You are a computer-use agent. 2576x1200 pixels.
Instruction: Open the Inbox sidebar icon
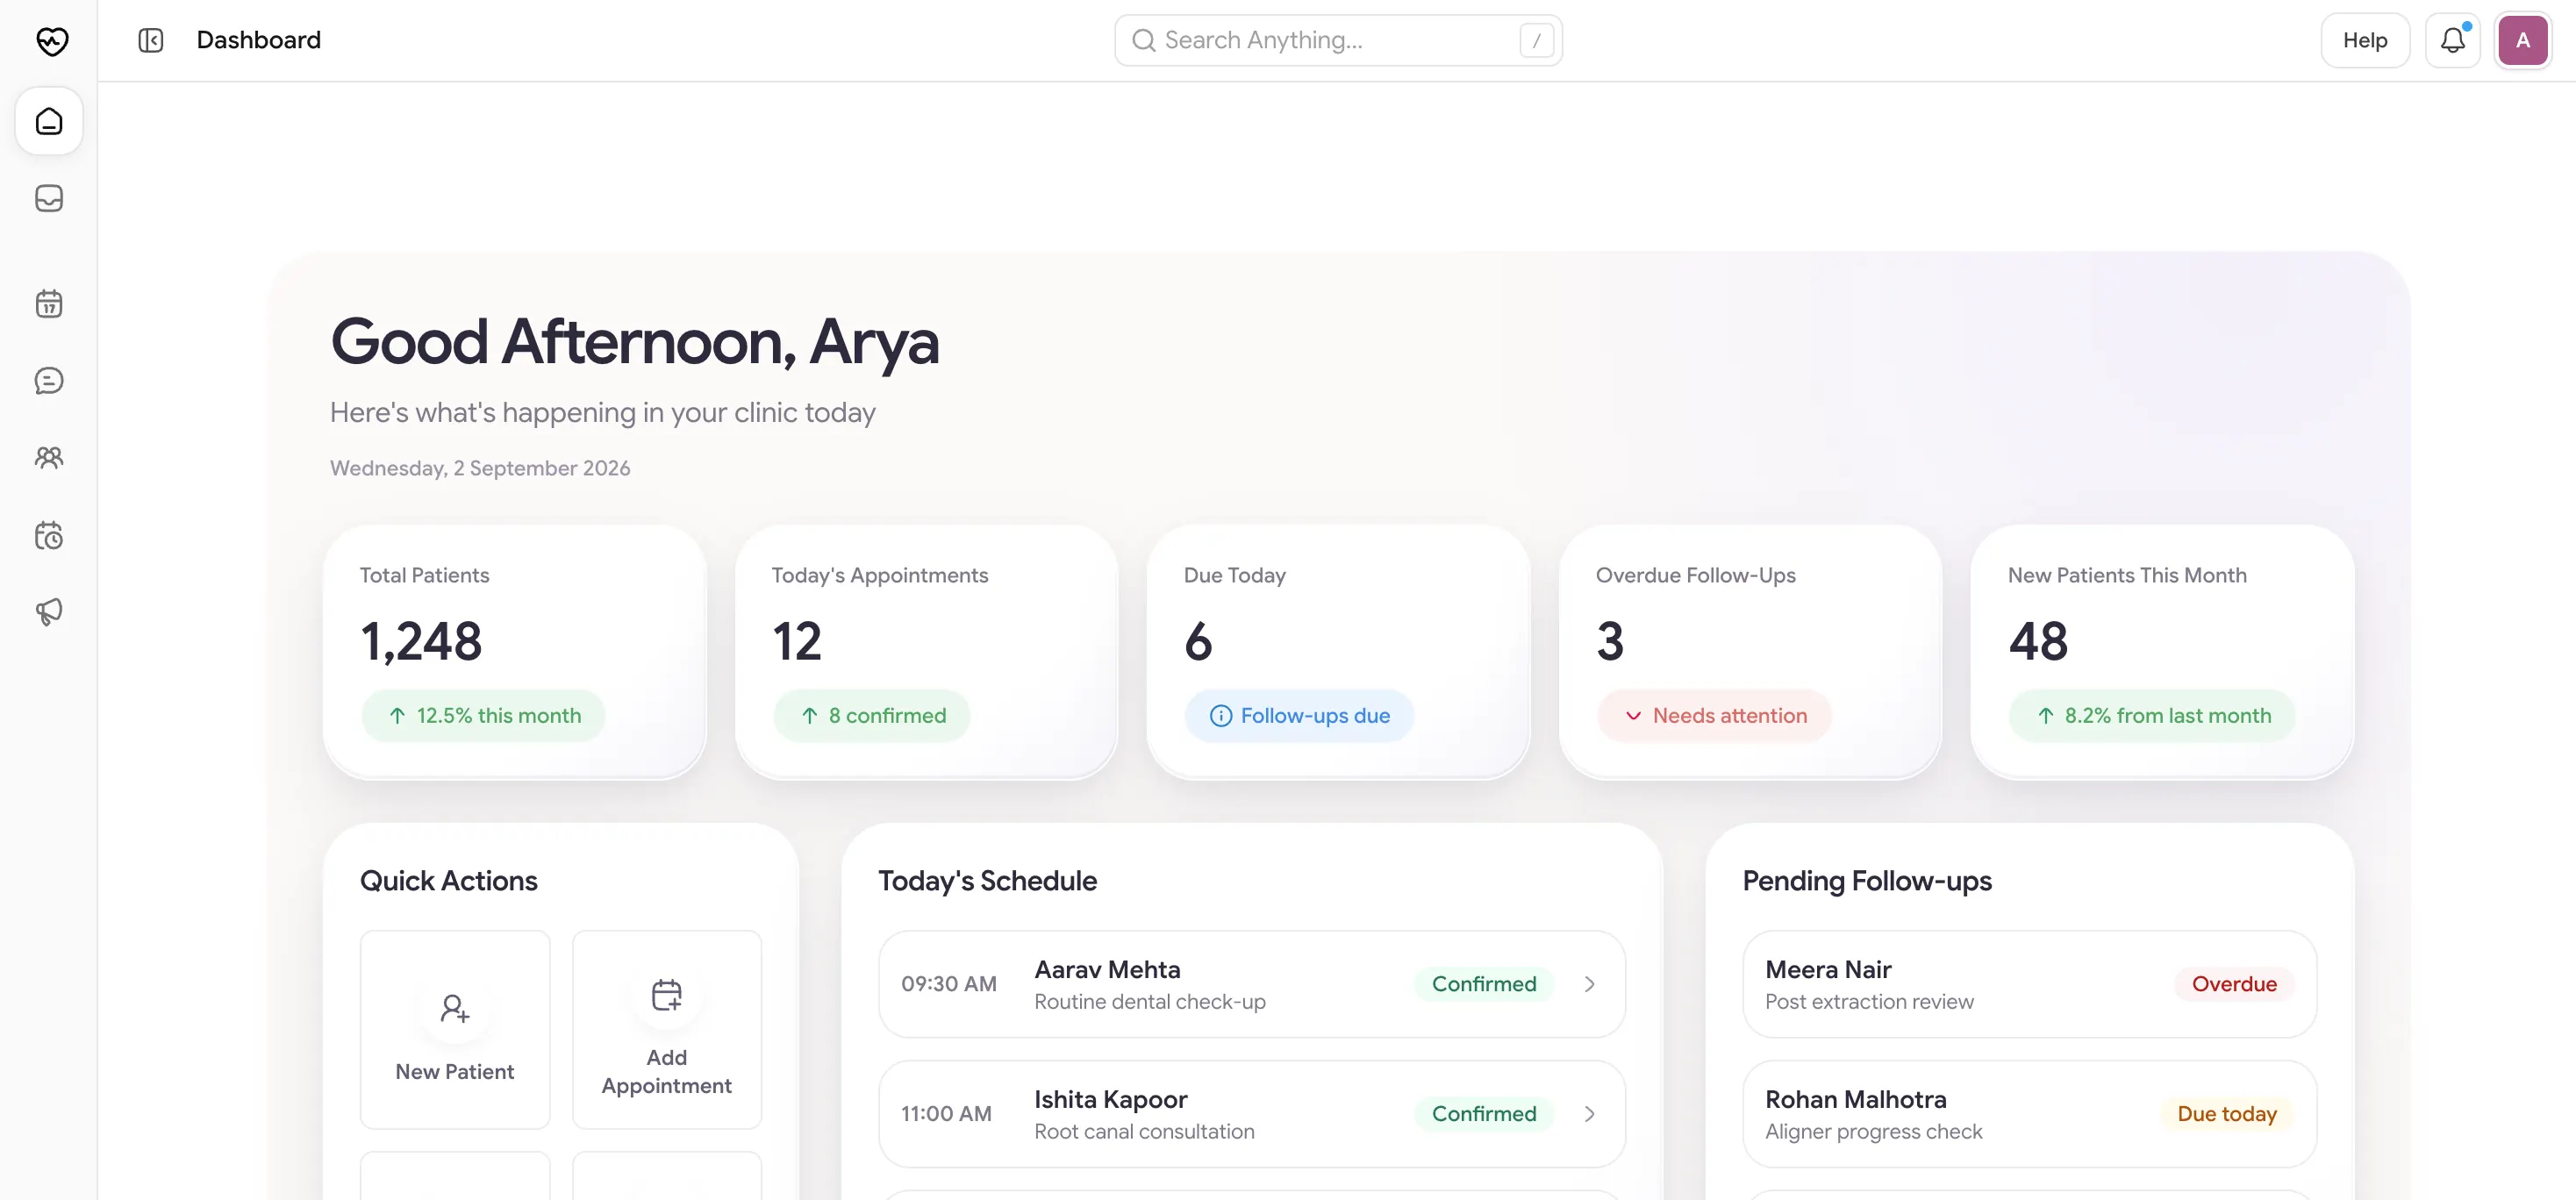(x=49, y=198)
